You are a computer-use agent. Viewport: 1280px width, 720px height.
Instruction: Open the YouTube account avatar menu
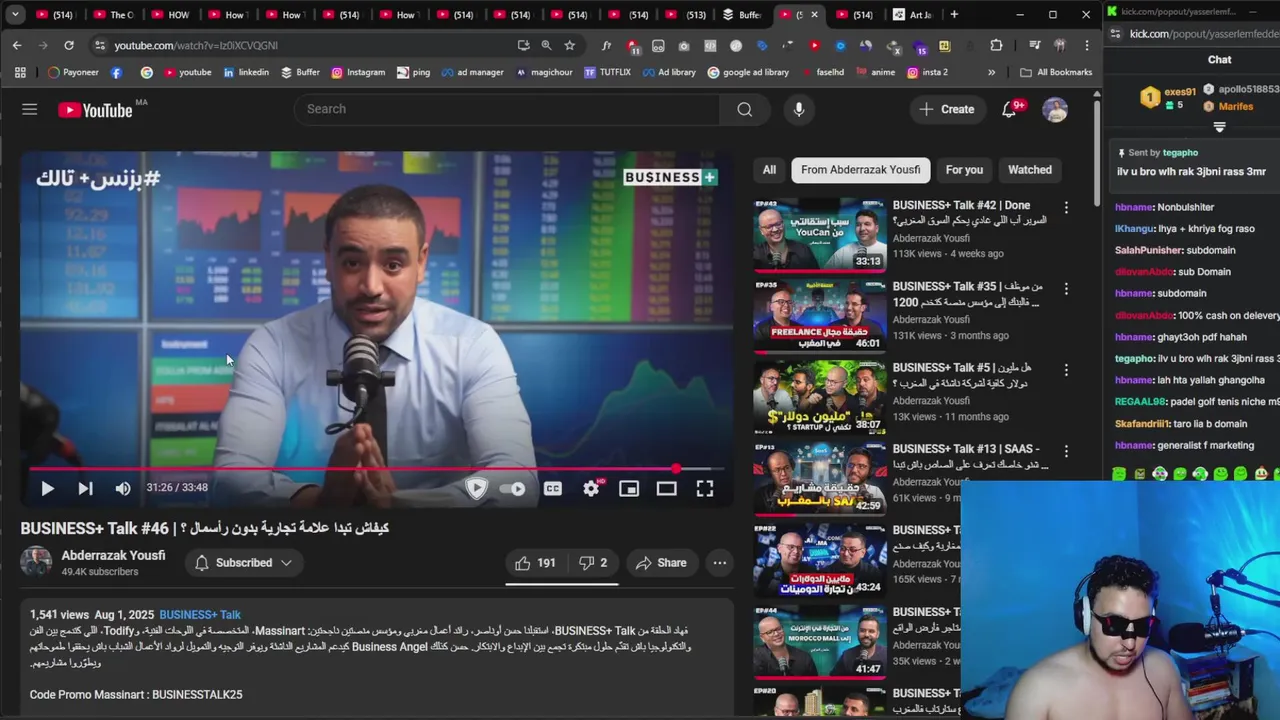(x=1055, y=109)
